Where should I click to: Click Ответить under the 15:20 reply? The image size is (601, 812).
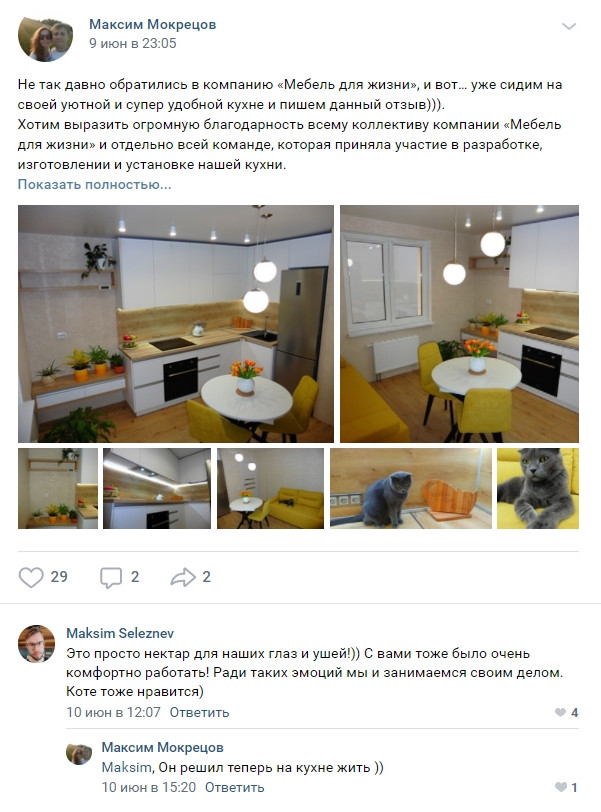pos(234,788)
